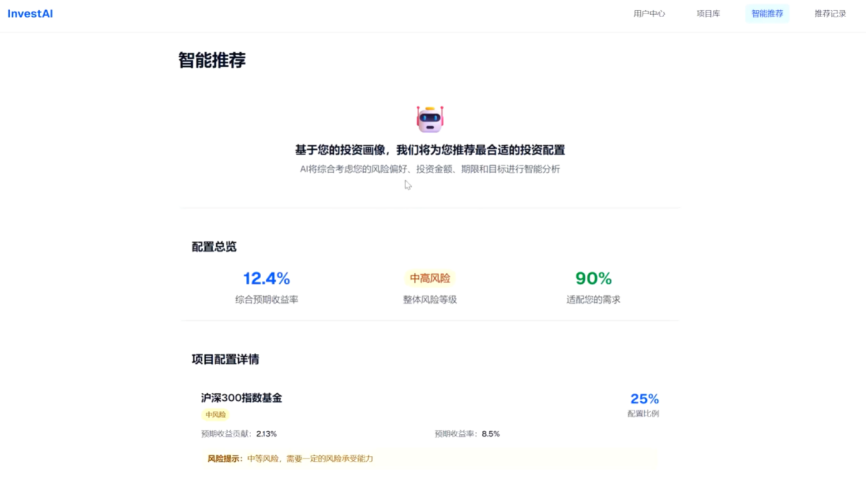Go to the 项目库 page
The width and height of the screenshot is (866, 486).
coord(708,14)
